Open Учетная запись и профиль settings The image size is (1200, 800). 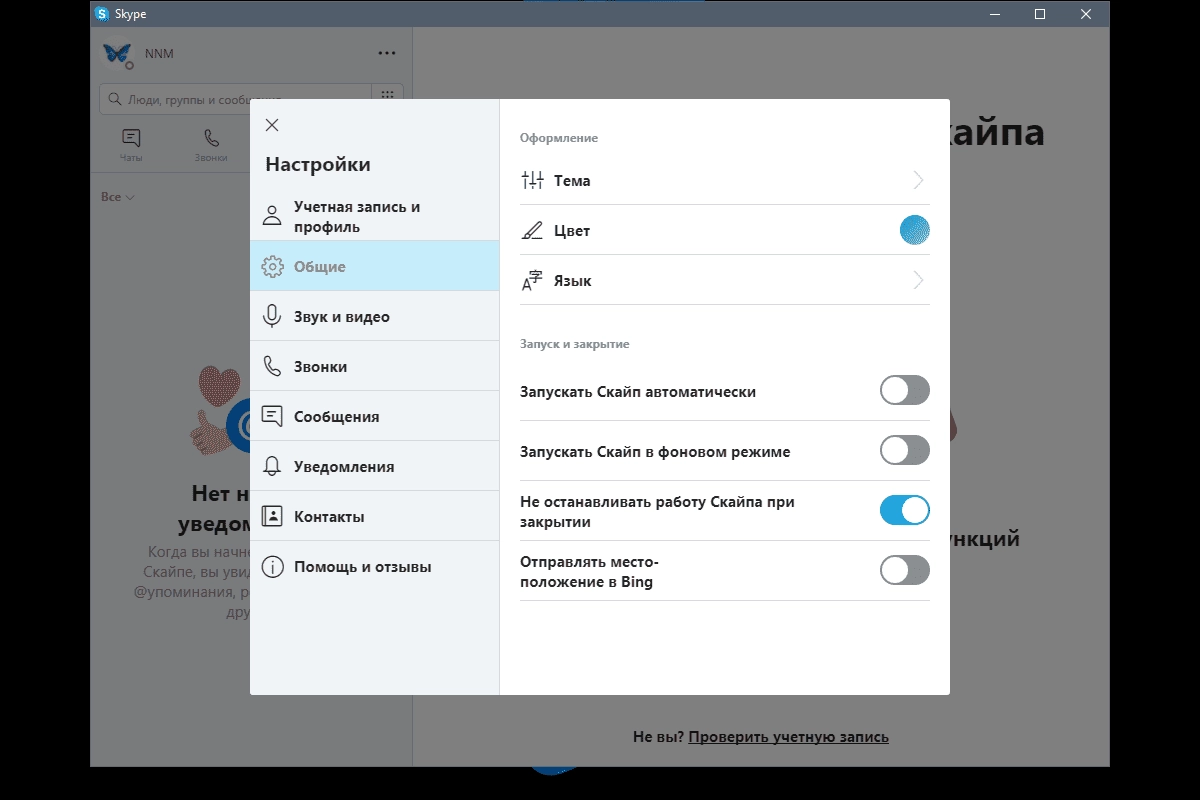[374, 216]
